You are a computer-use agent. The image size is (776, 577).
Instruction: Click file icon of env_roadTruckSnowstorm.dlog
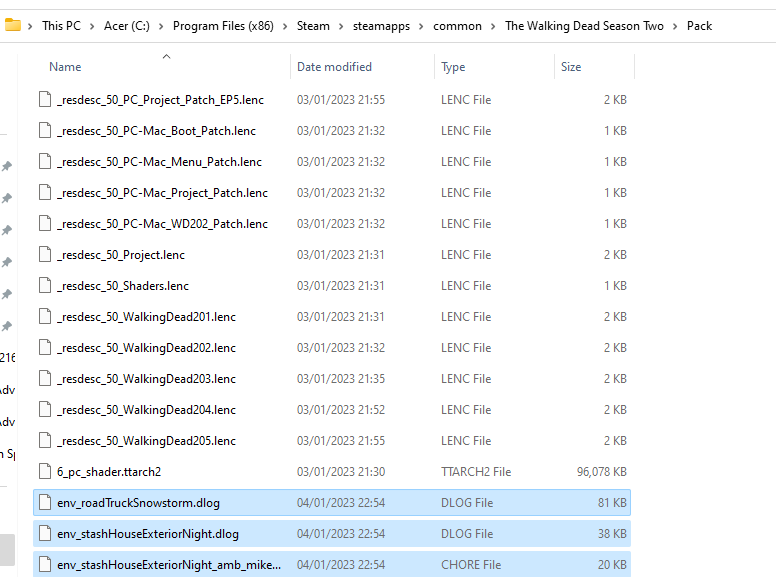tap(45, 503)
